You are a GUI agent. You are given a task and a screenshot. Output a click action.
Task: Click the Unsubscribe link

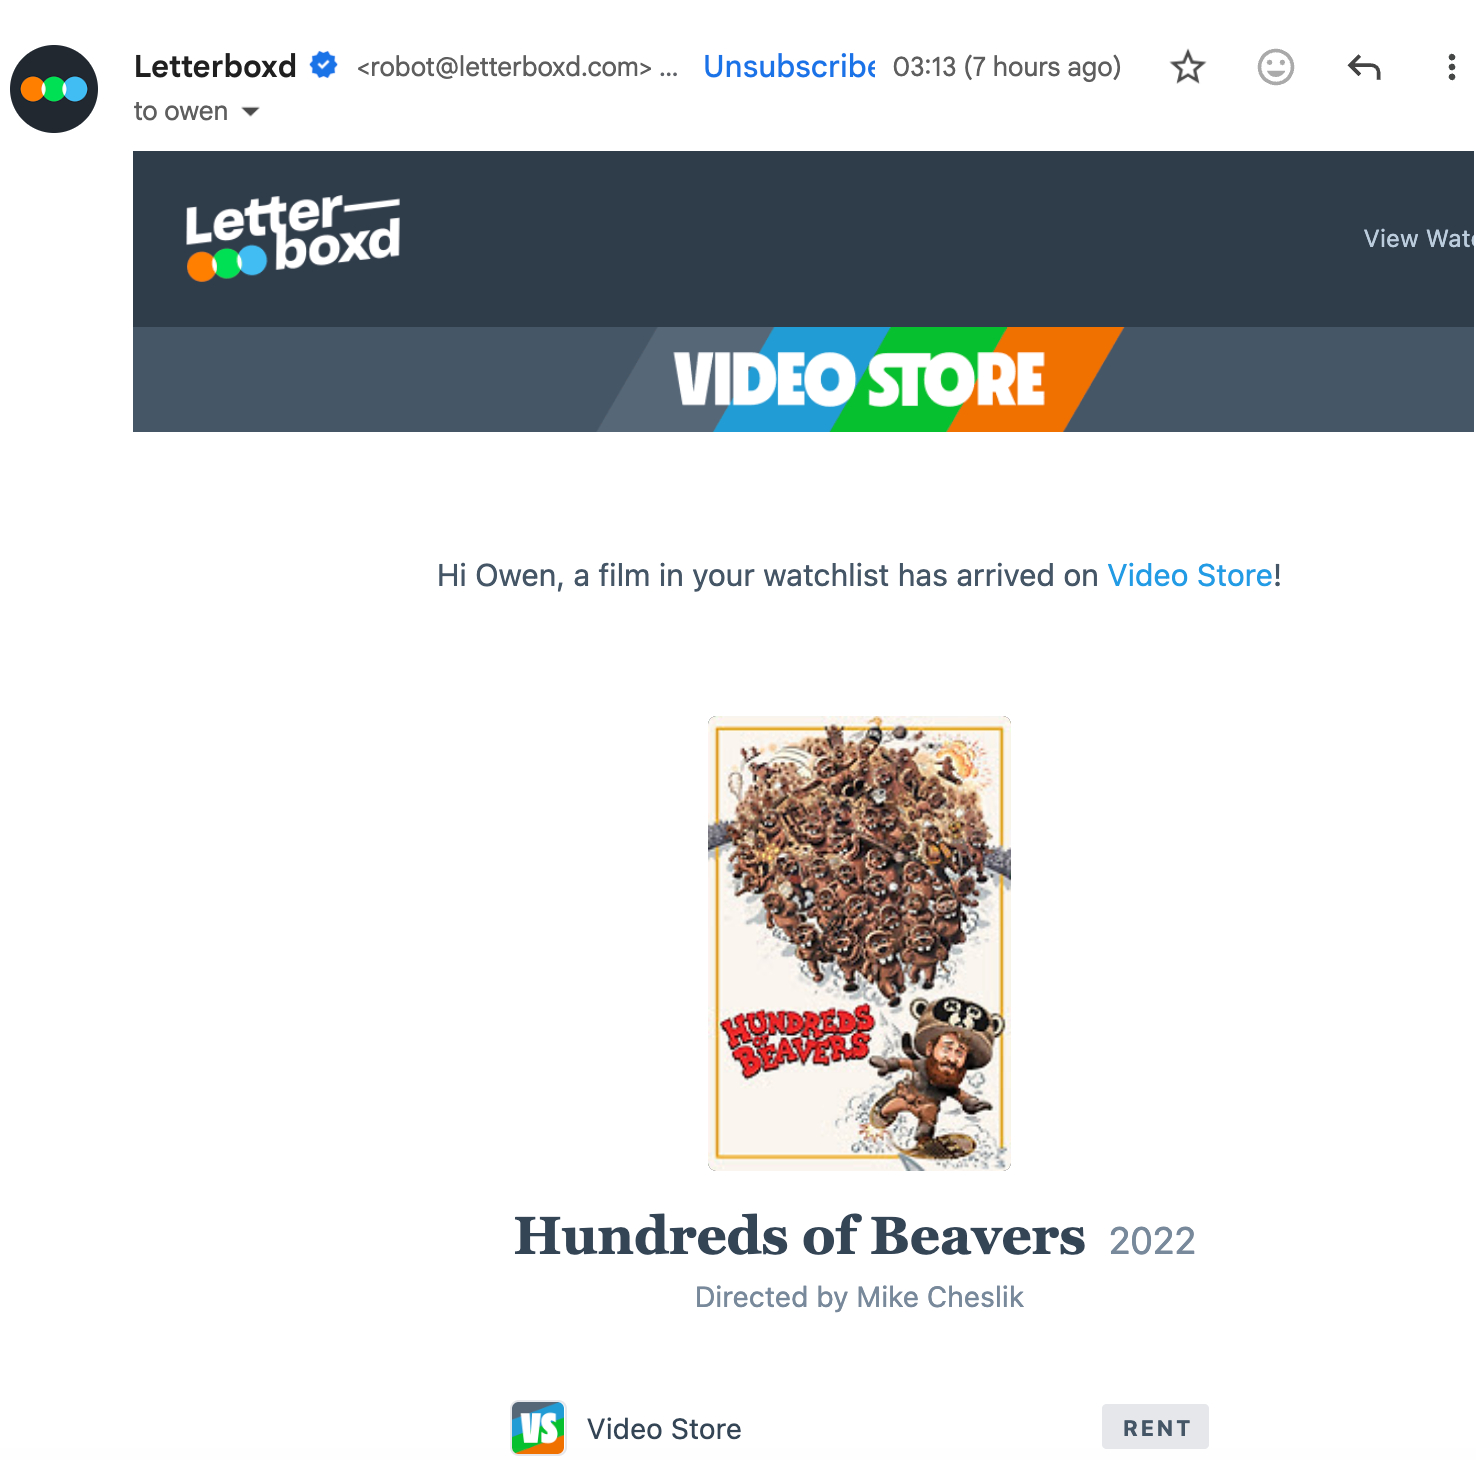click(789, 66)
